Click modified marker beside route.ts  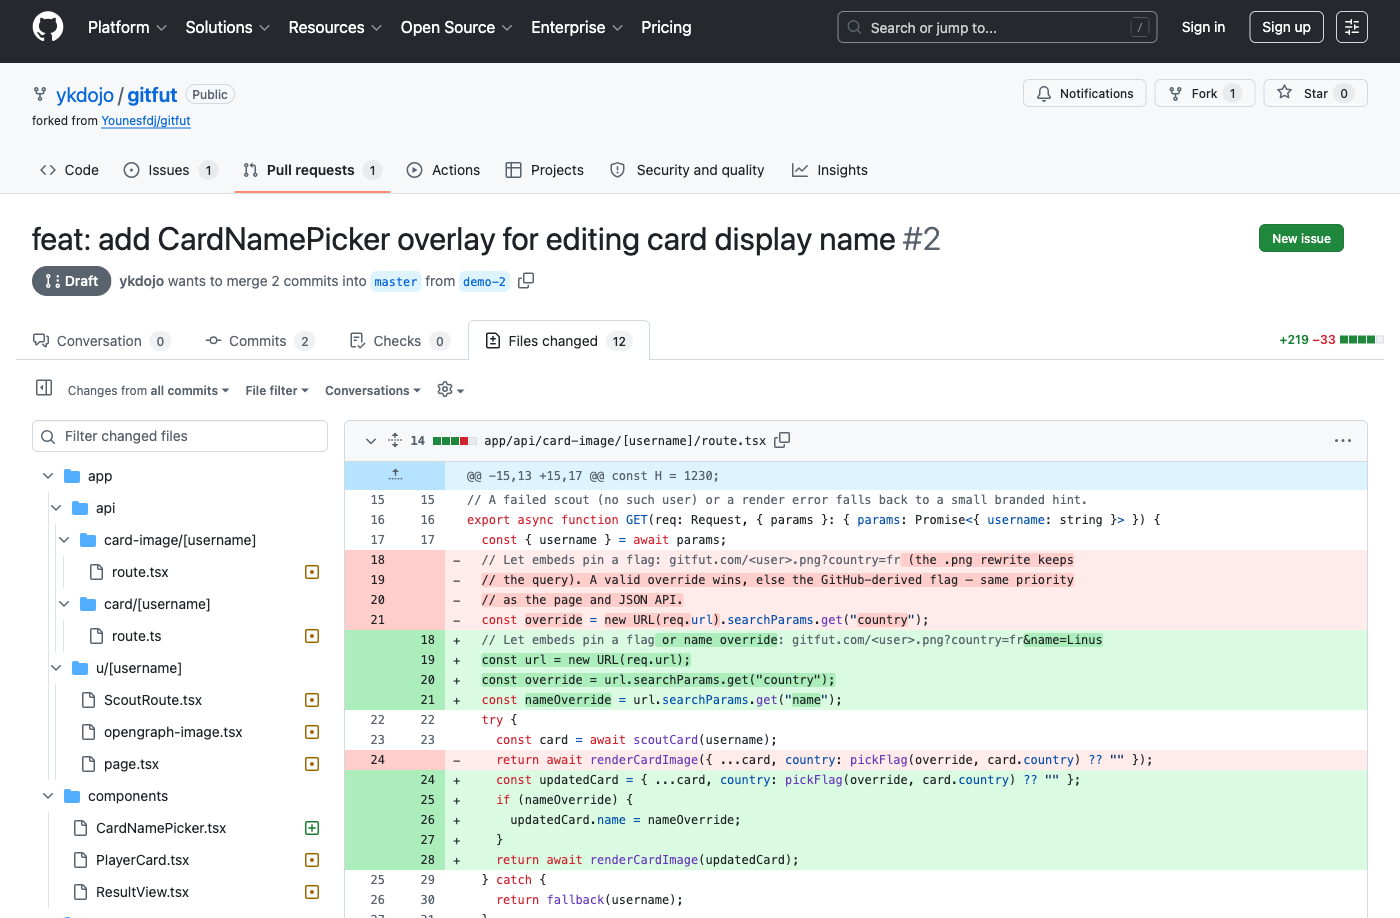312,636
